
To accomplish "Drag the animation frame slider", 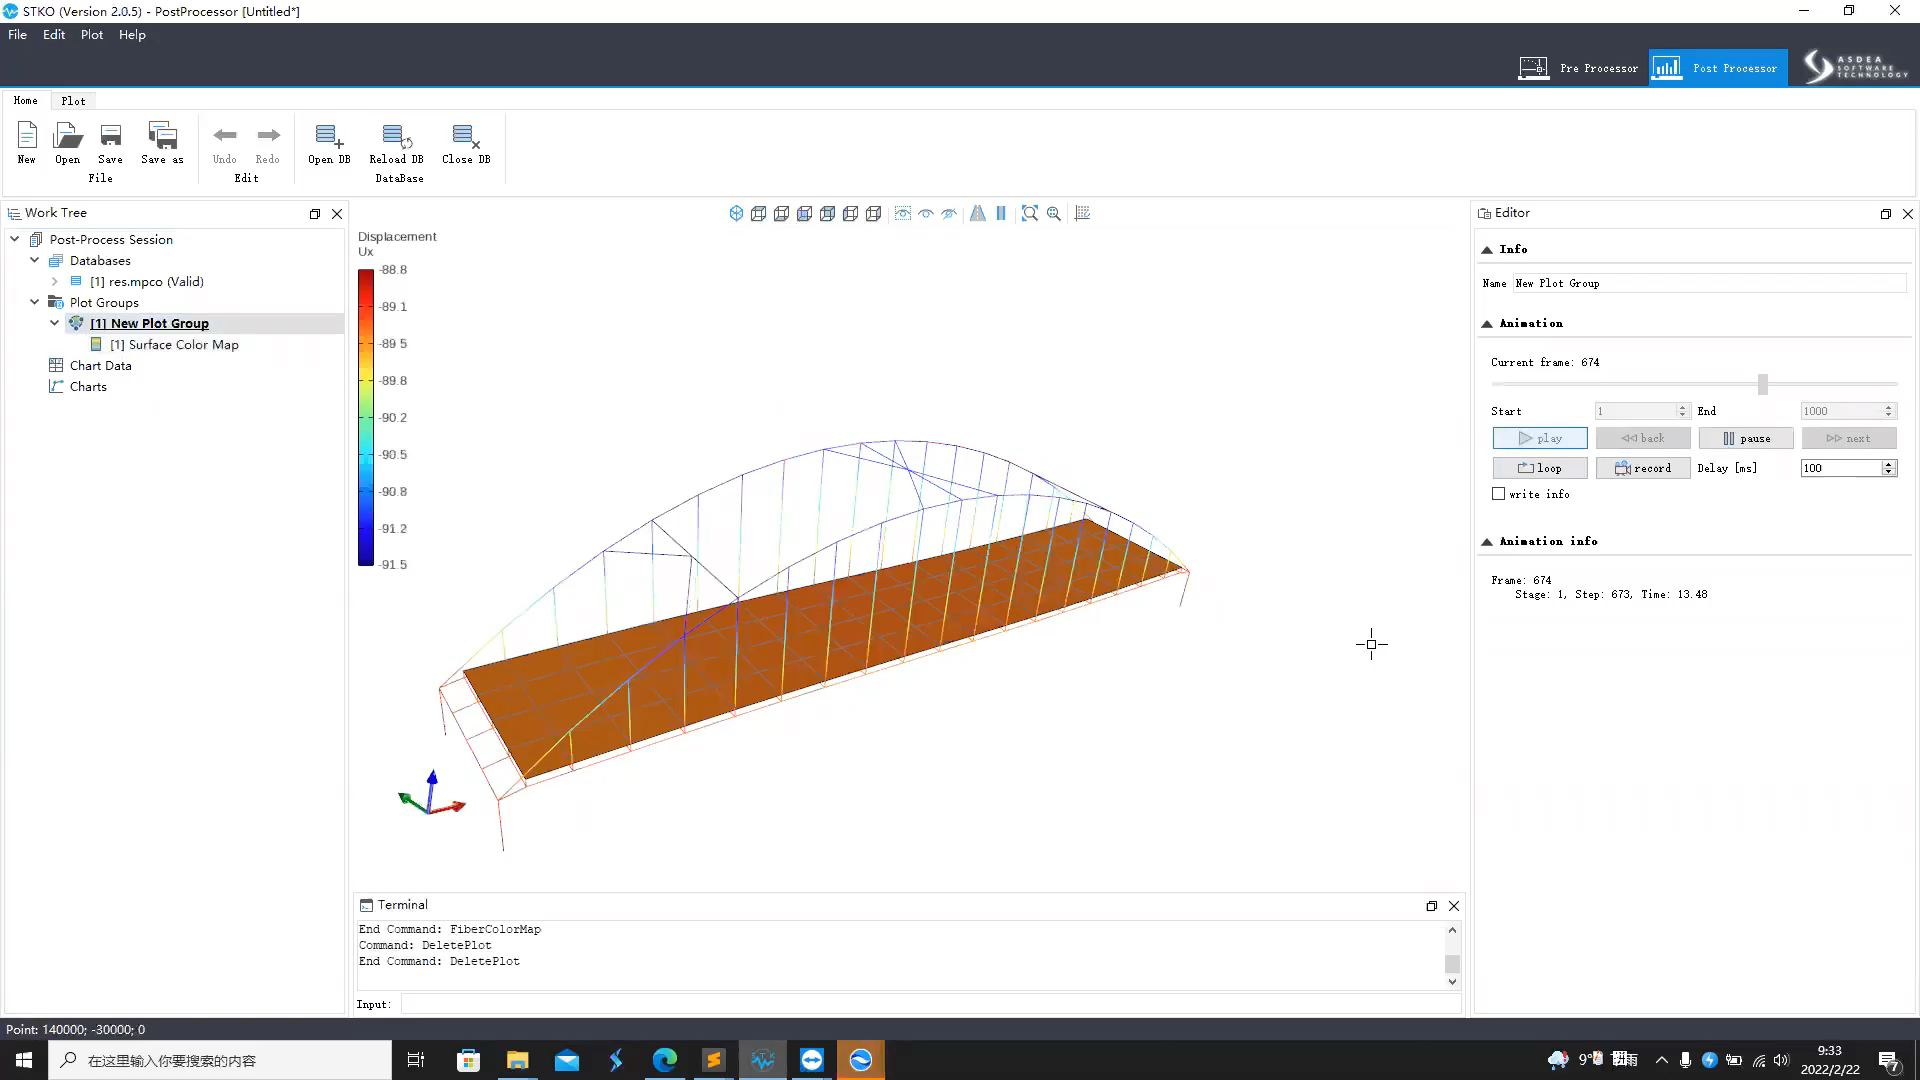I will coord(1762,384).
